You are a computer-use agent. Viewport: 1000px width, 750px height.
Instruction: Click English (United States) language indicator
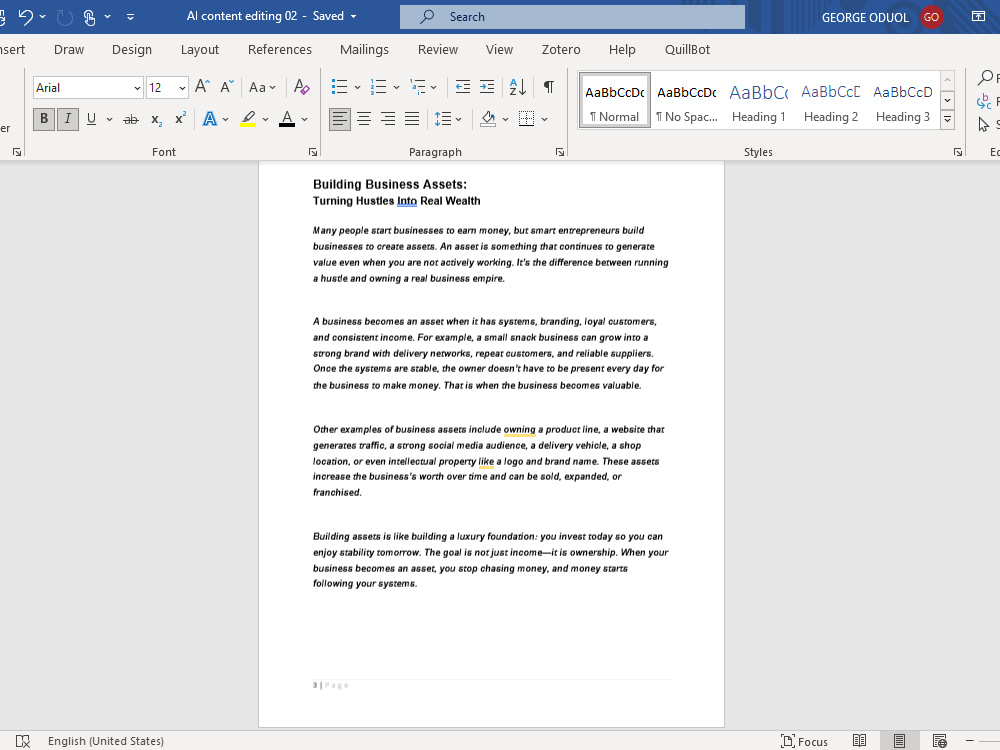(x=106, y=741)
